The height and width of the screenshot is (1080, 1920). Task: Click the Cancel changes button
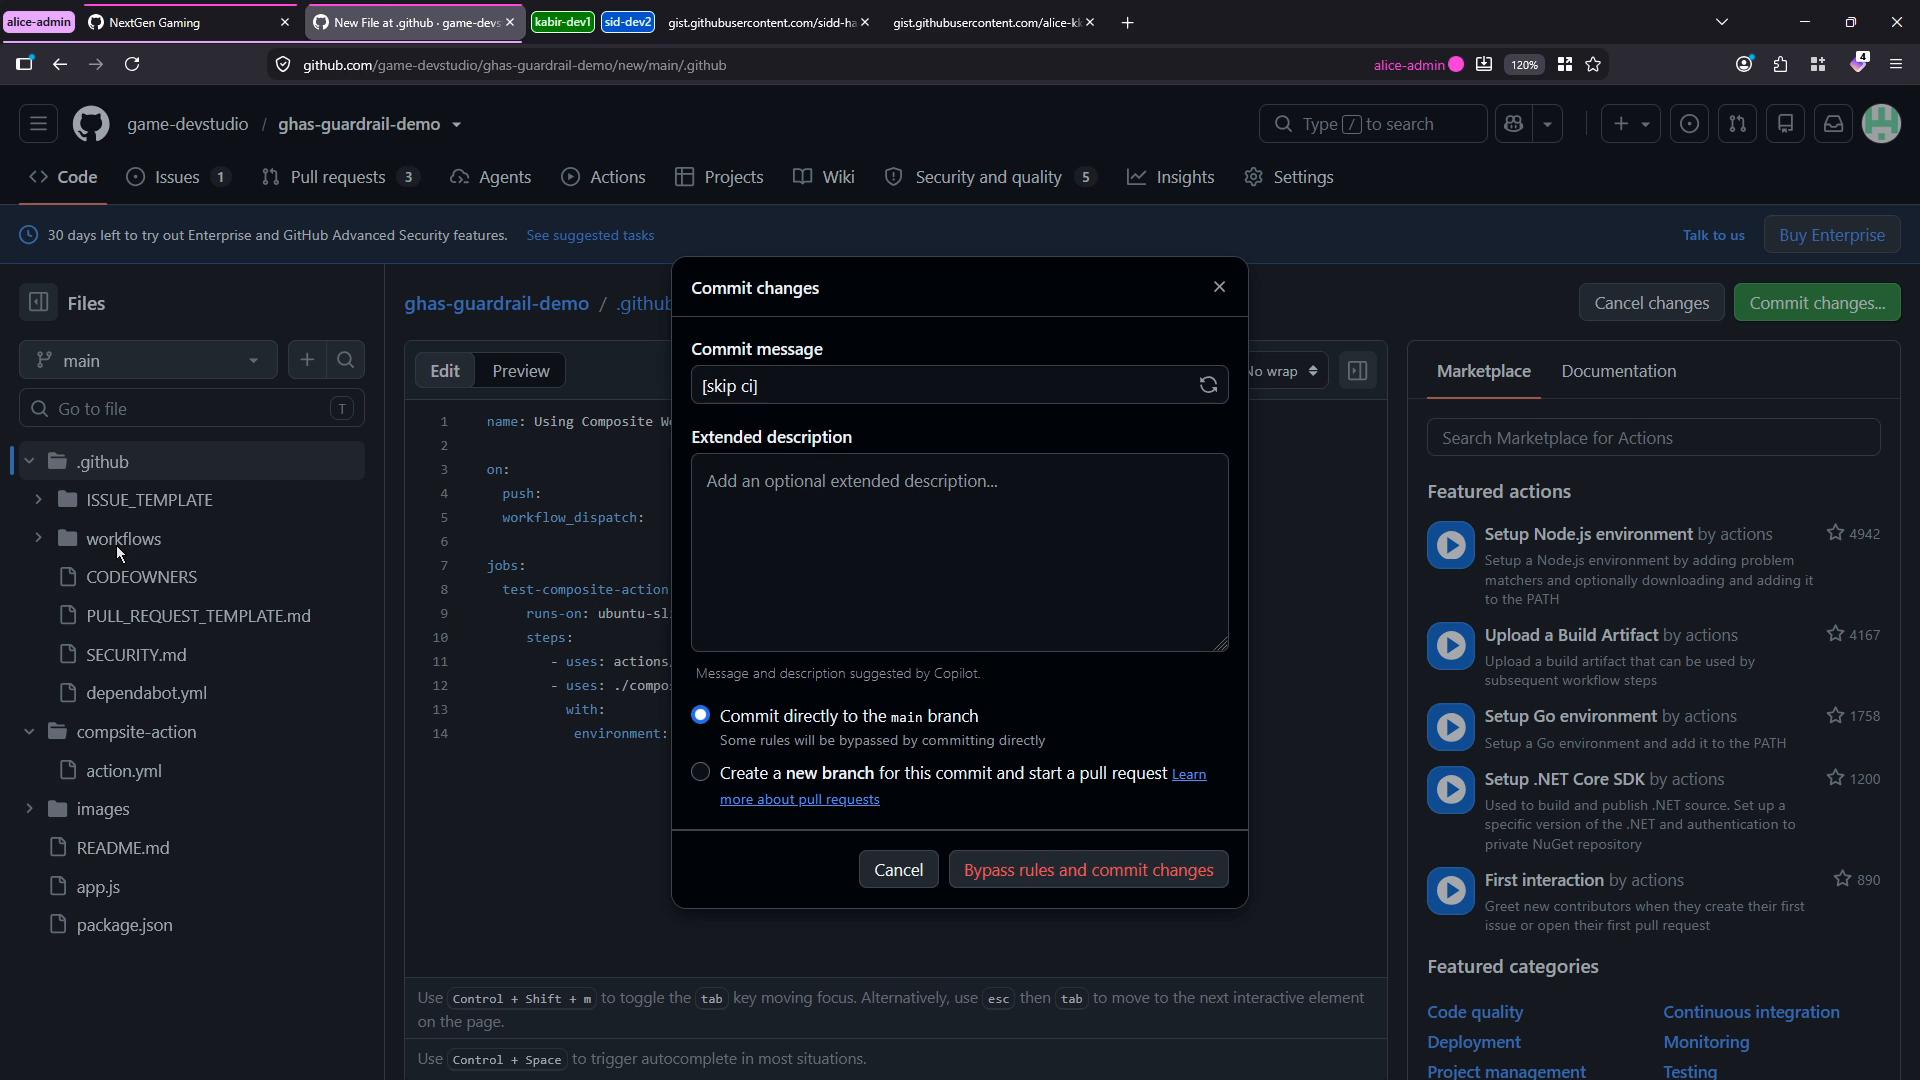tap(1651, 303)
